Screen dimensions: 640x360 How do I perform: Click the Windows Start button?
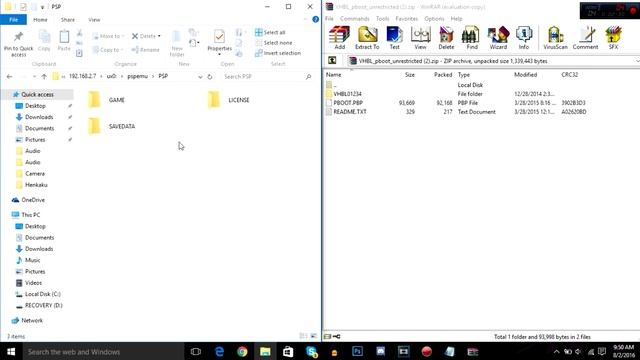pos(11,351)
